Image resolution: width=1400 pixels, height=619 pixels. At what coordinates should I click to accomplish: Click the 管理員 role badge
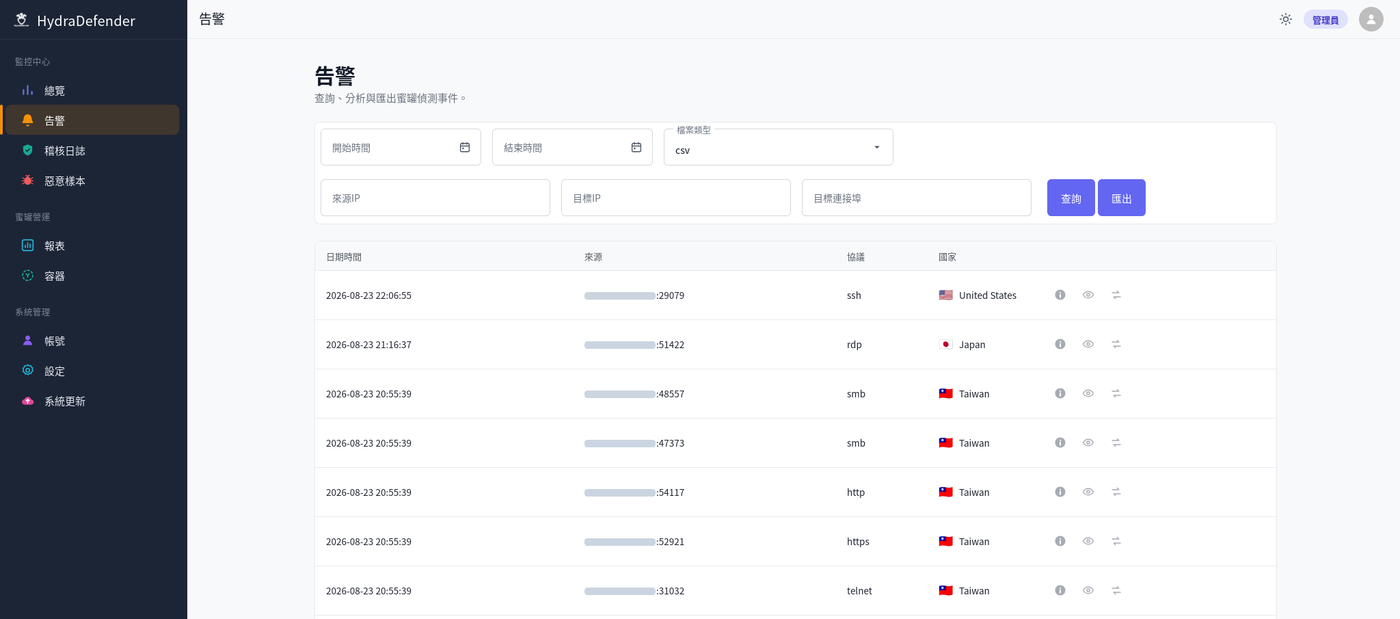click(x=1325, y=20)
